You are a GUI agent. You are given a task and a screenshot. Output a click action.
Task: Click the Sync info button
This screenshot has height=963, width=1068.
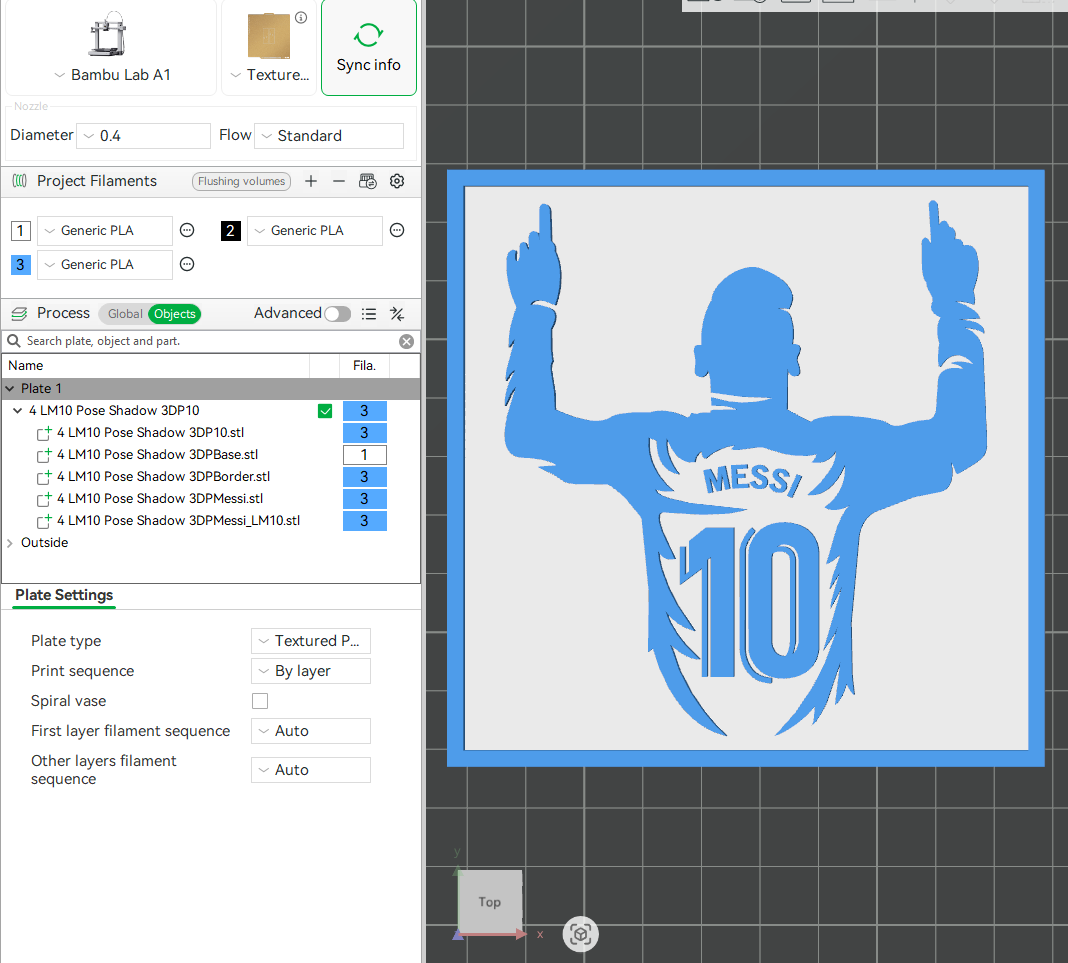point(368,47)
